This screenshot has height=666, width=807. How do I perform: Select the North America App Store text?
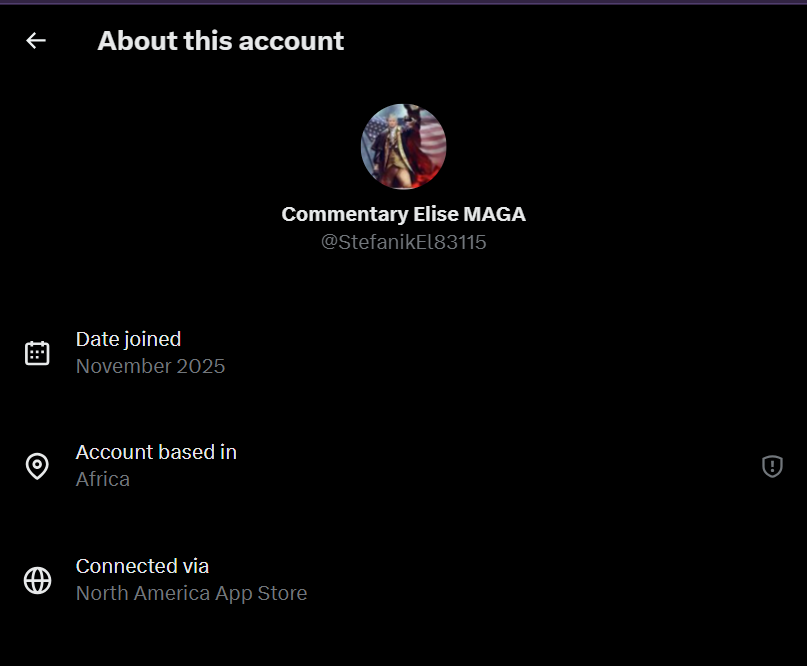(x=191, y=593)
